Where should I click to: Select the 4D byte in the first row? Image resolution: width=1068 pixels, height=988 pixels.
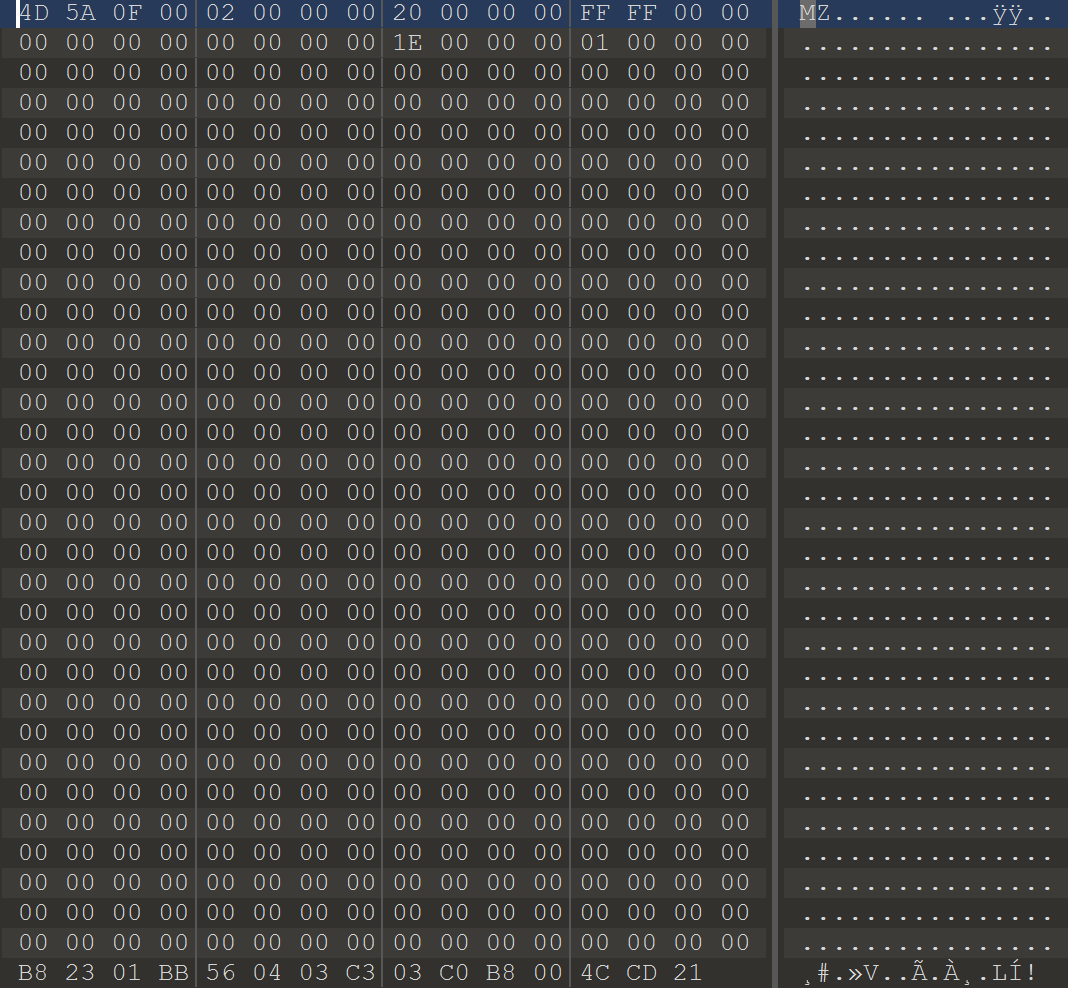[x=33, y=13]
